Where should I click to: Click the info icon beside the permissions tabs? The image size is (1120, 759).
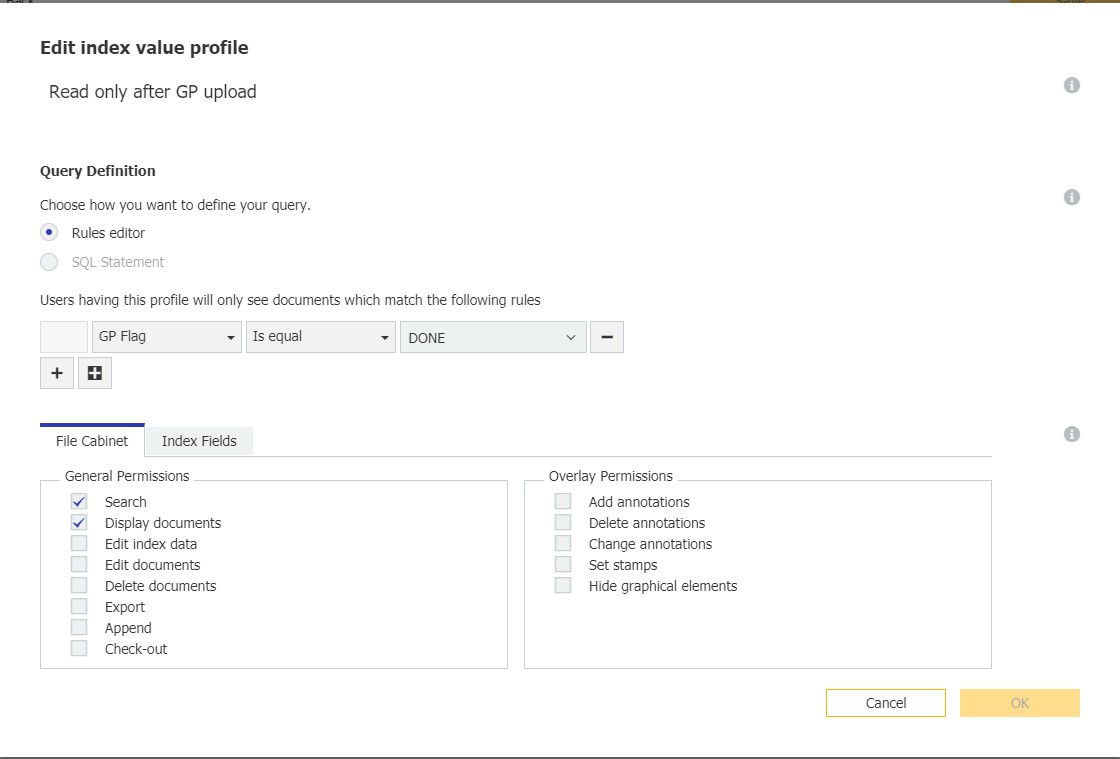pyautogui.click(x=1071, y=434)
